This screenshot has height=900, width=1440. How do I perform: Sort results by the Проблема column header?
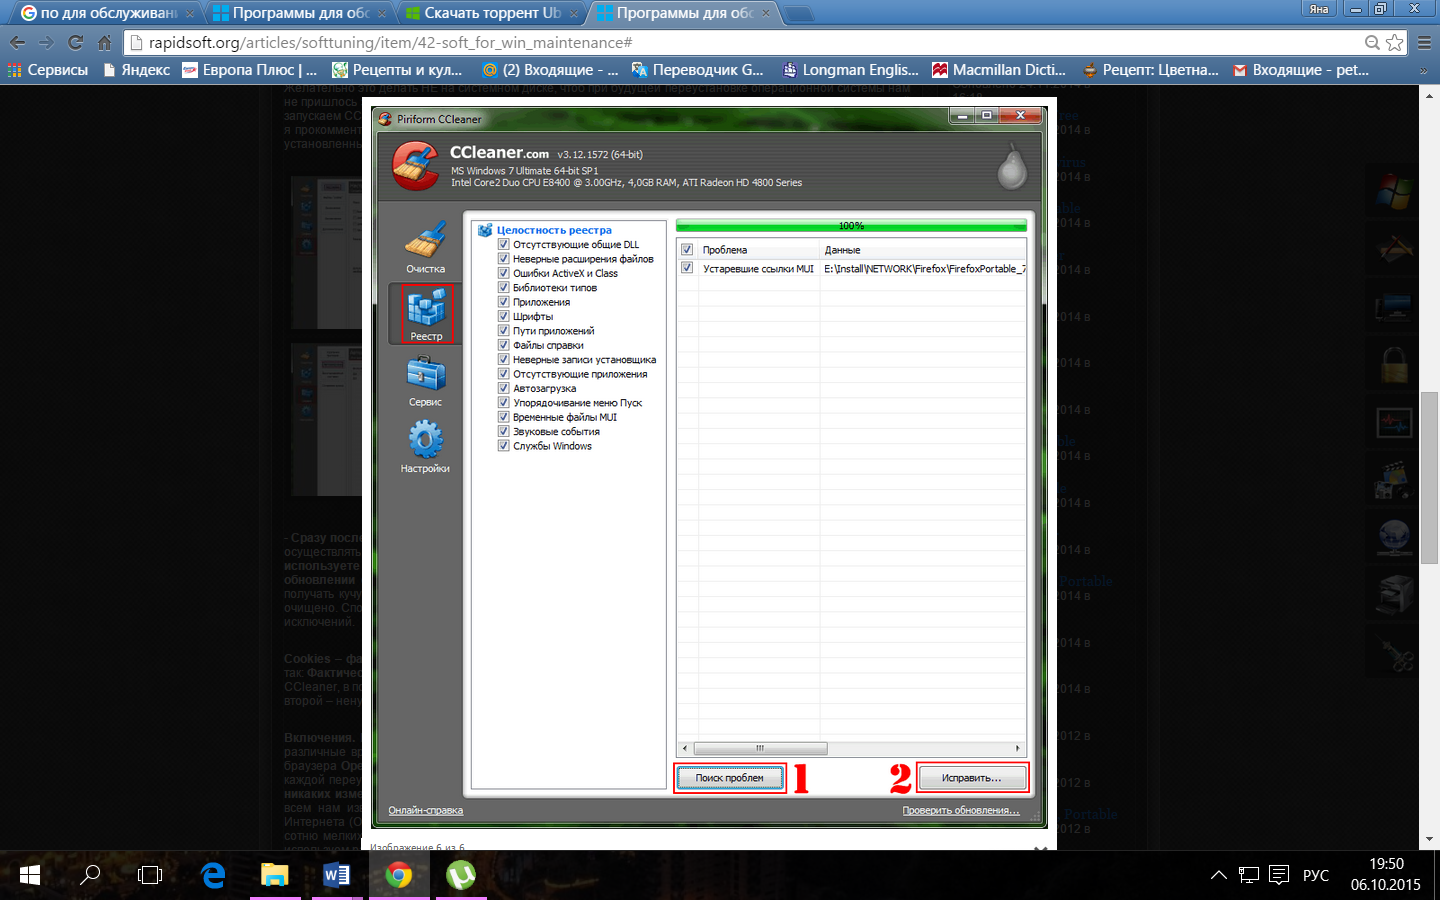(x=757, y=249)
